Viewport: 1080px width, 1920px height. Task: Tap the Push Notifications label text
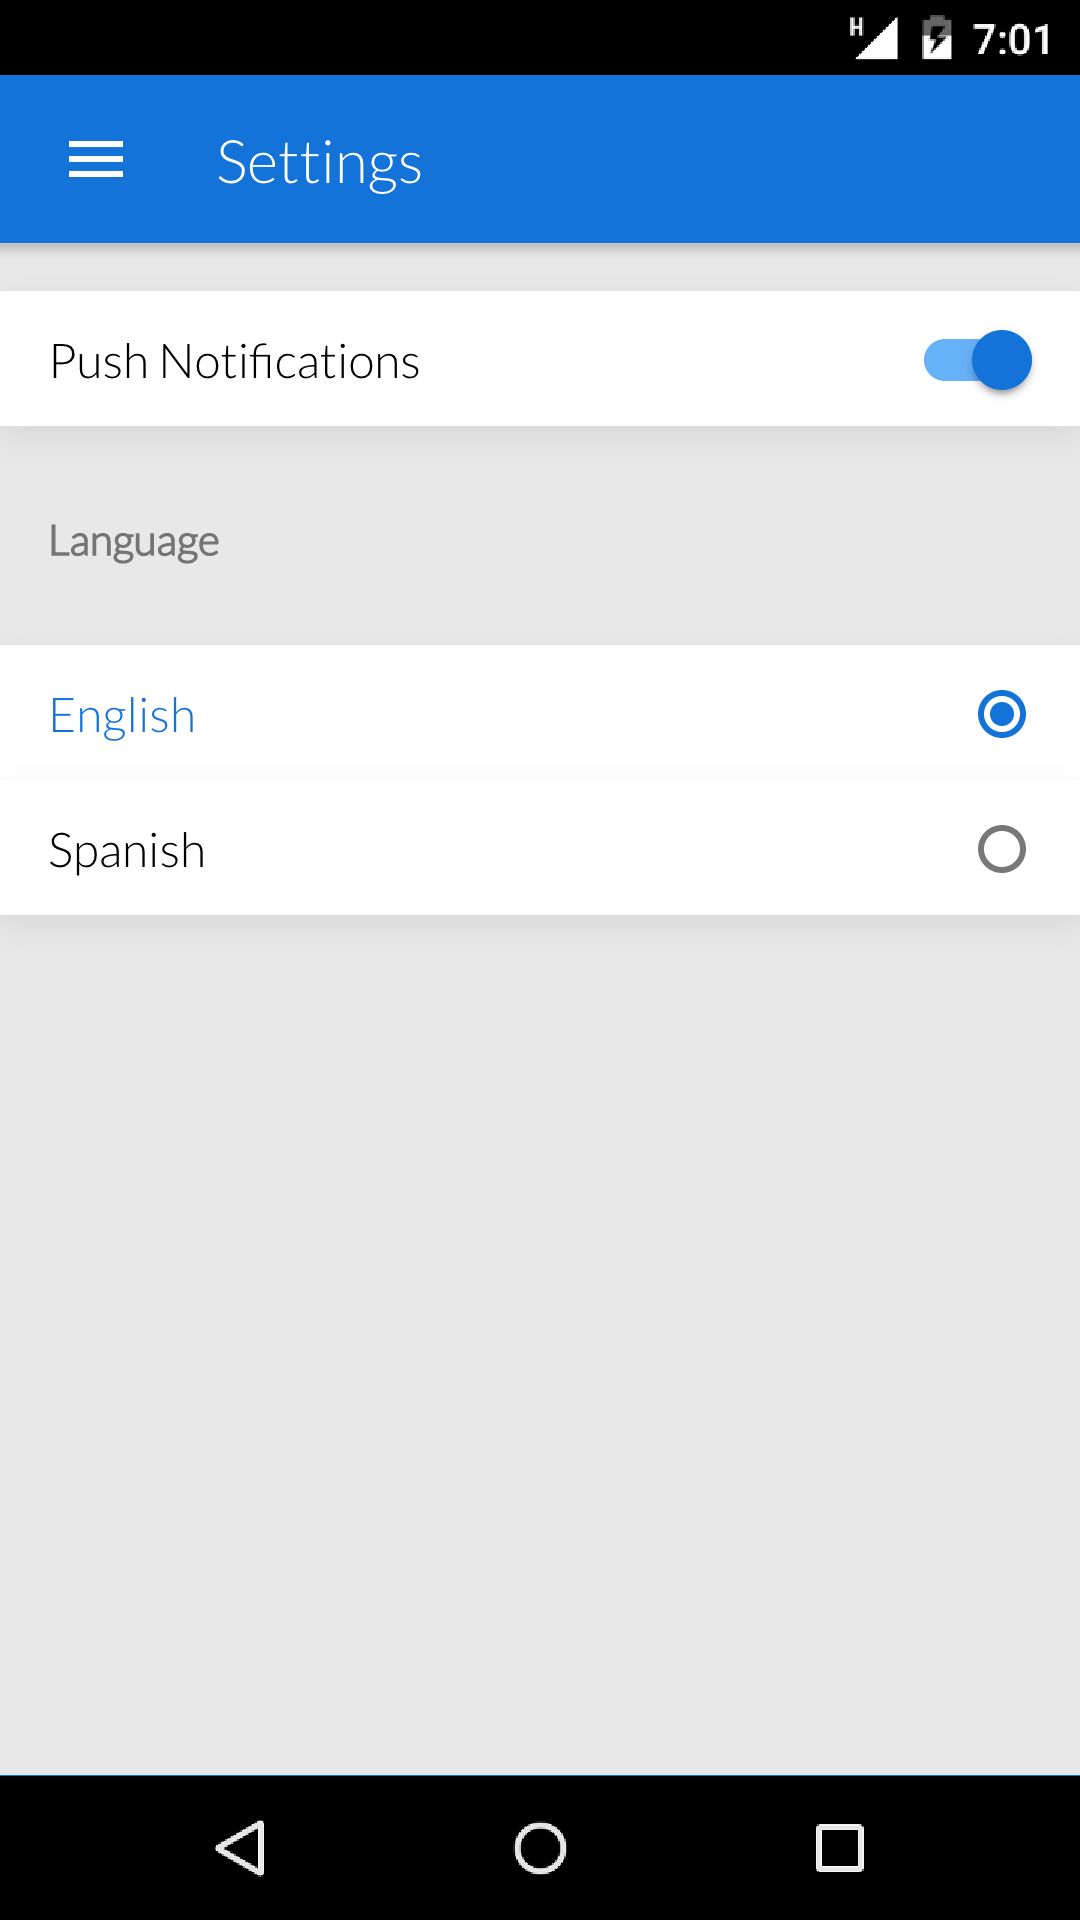point(235,362)
